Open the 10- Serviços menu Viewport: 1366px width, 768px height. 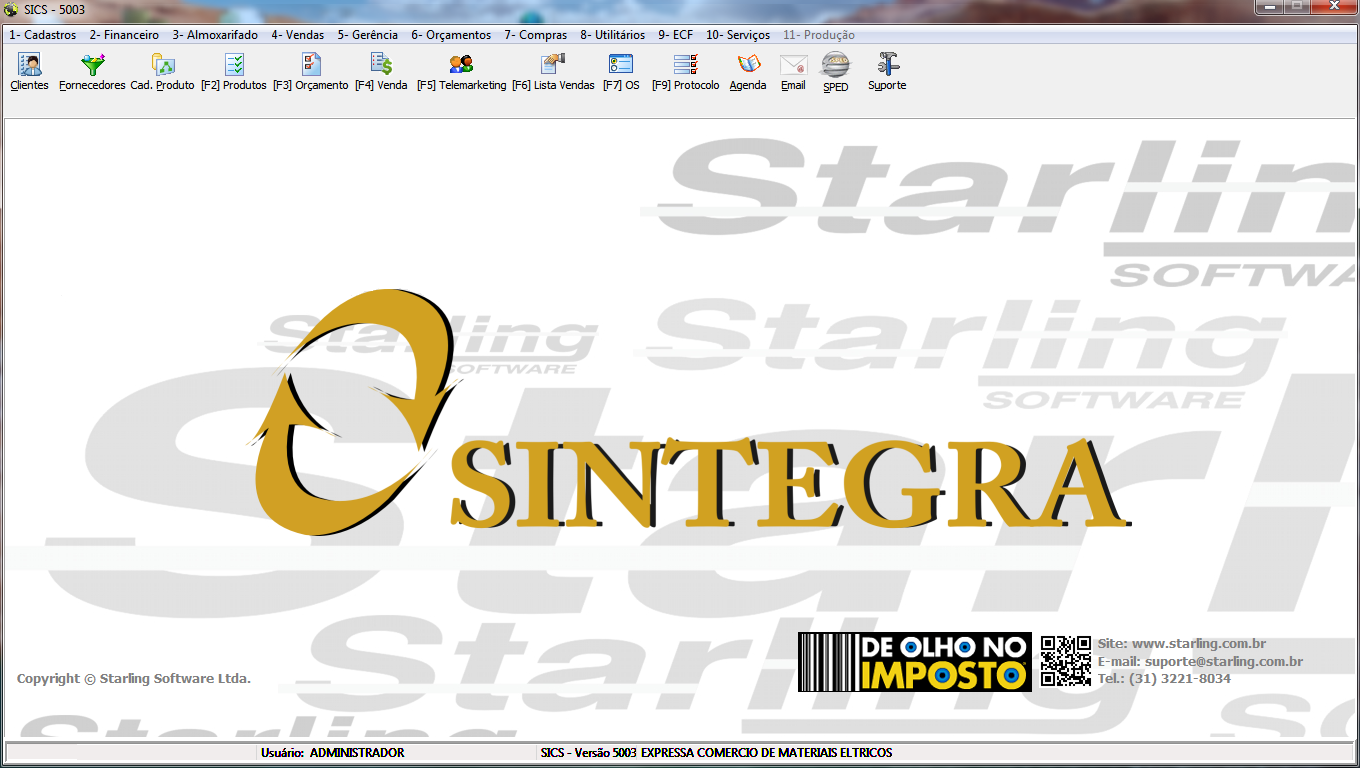(738, 35)
